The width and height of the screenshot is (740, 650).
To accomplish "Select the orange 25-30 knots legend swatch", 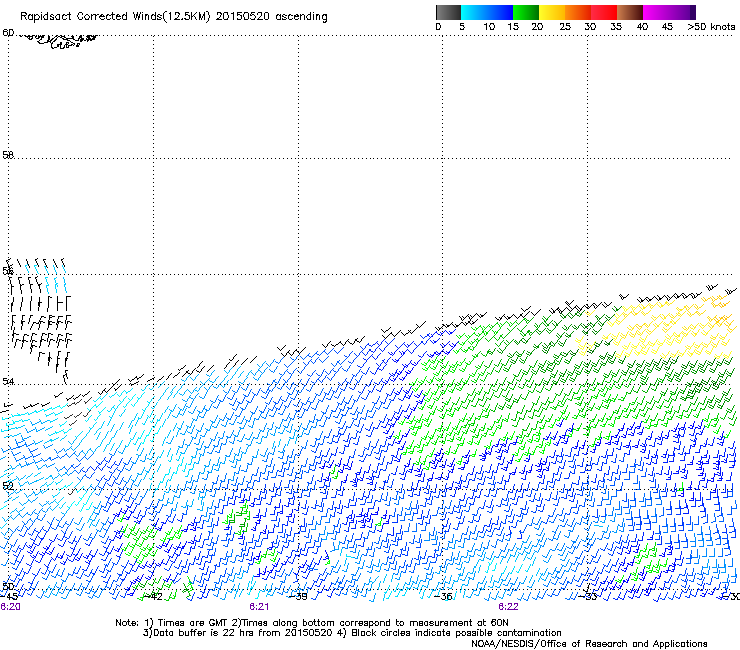I will coord(578,12).
